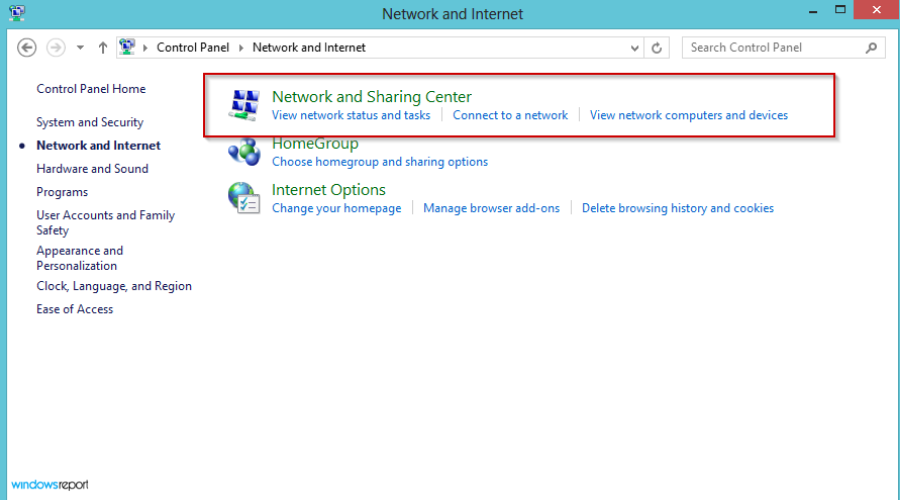Screen dimensions: 900x500
Task: Close the Network and Internet window
Action: pyautogui.click(x=876, y=10)
